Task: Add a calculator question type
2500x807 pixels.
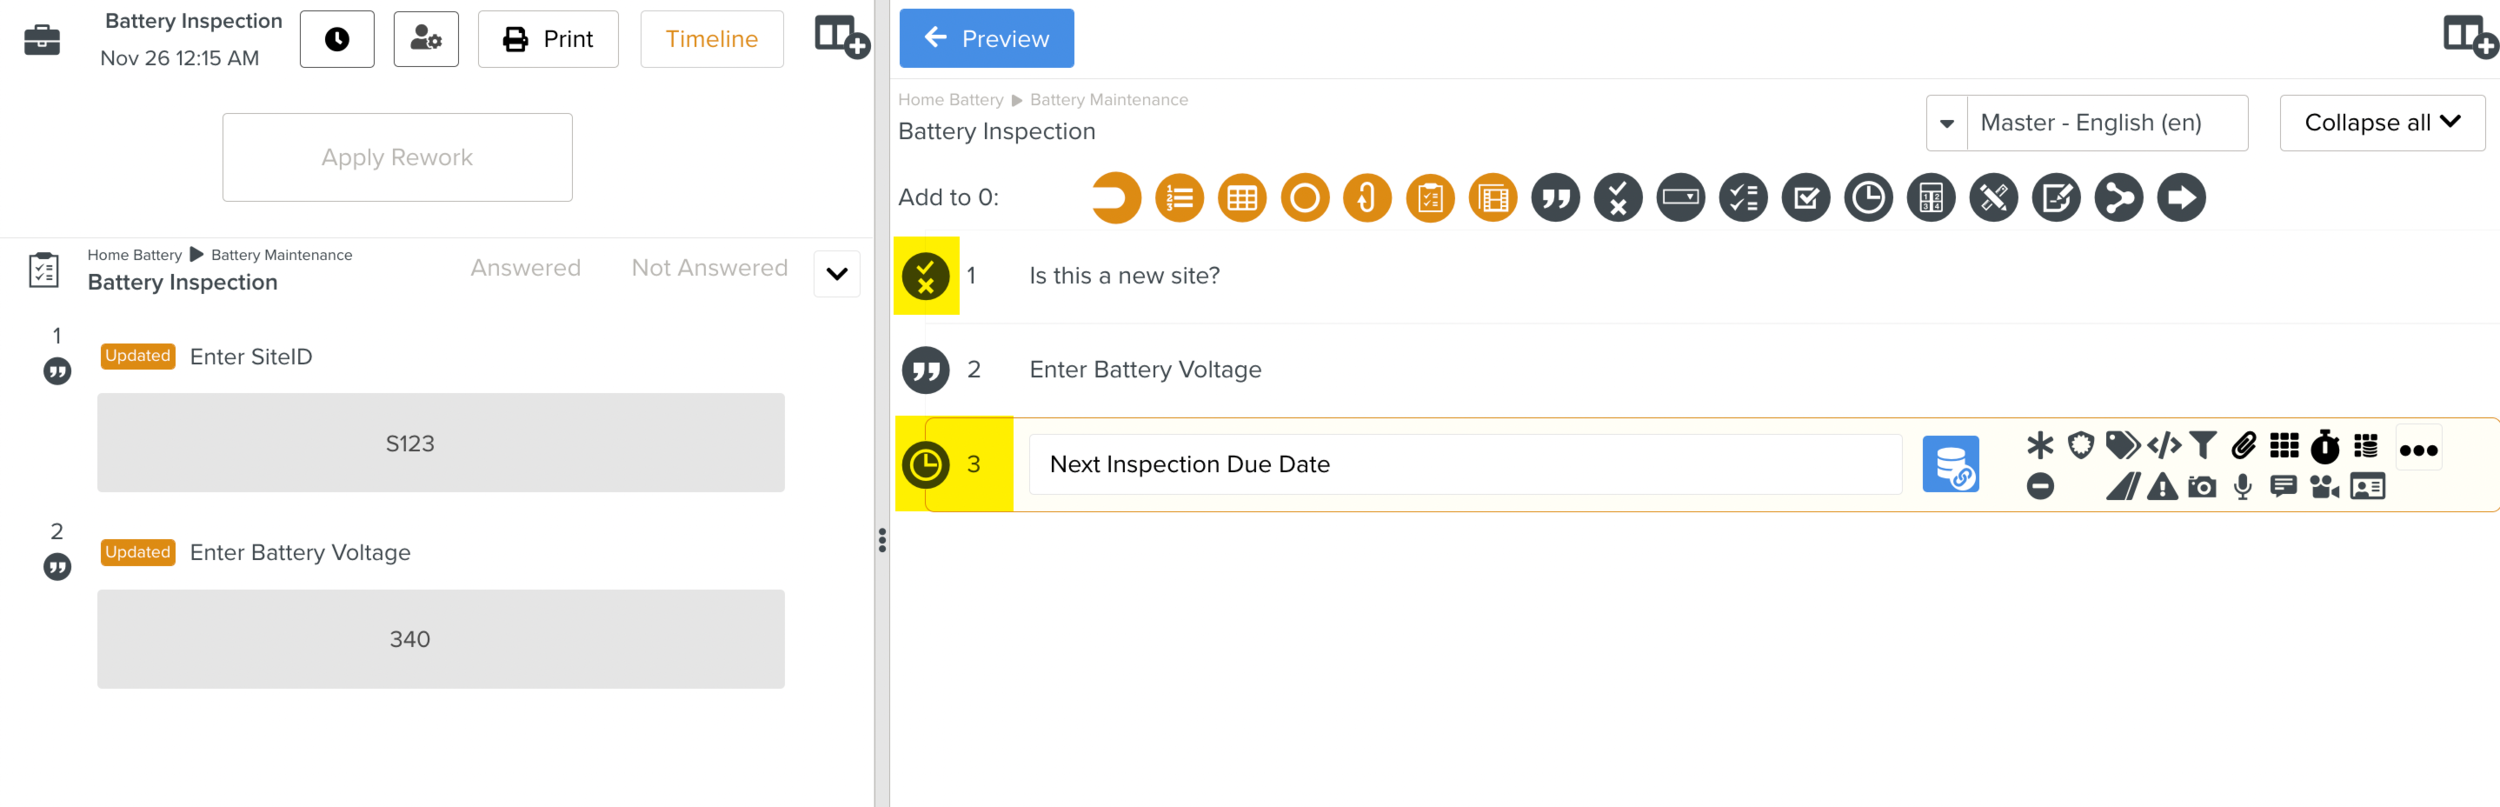Action: 1931,198
